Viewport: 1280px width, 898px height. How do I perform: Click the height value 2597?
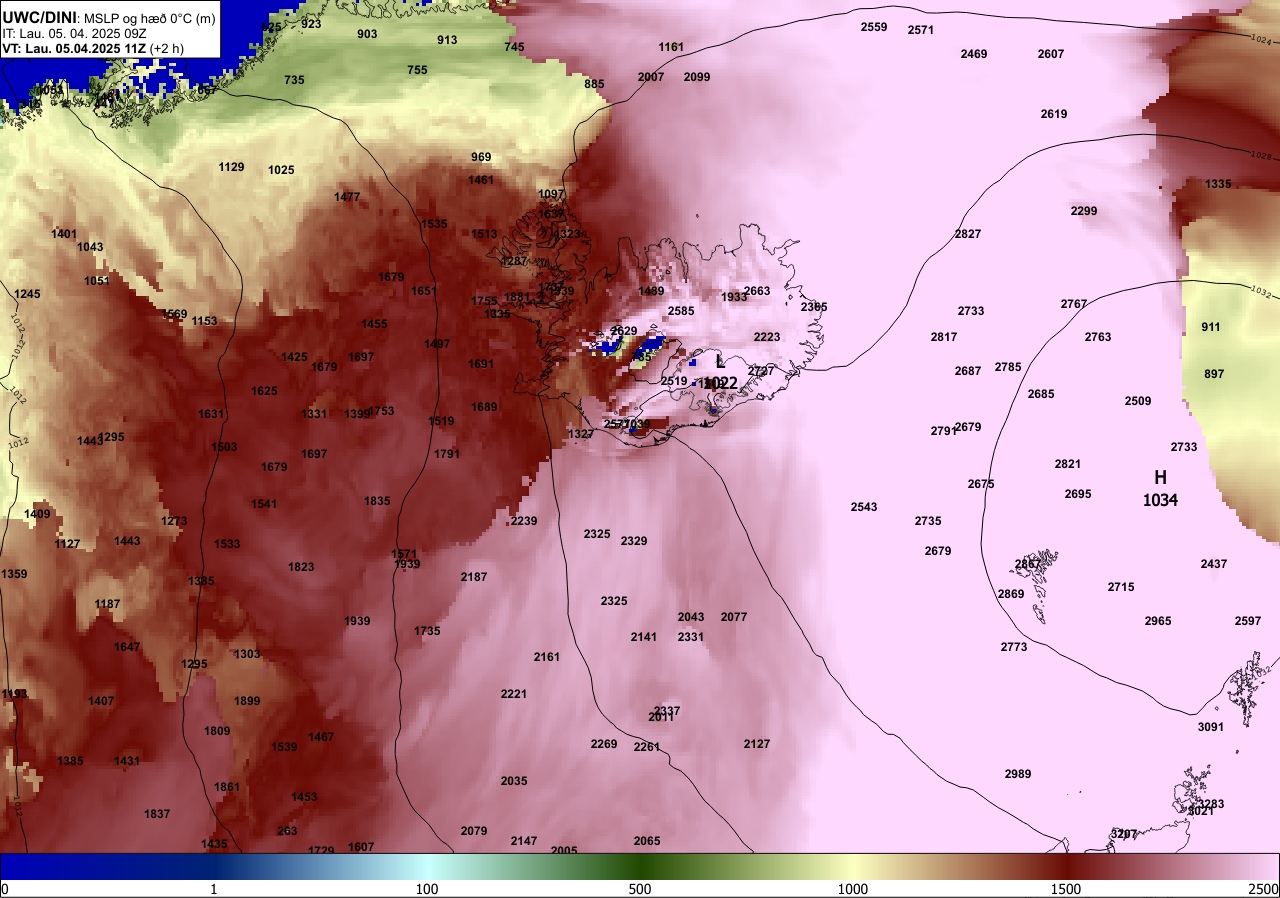(1248, 621)
